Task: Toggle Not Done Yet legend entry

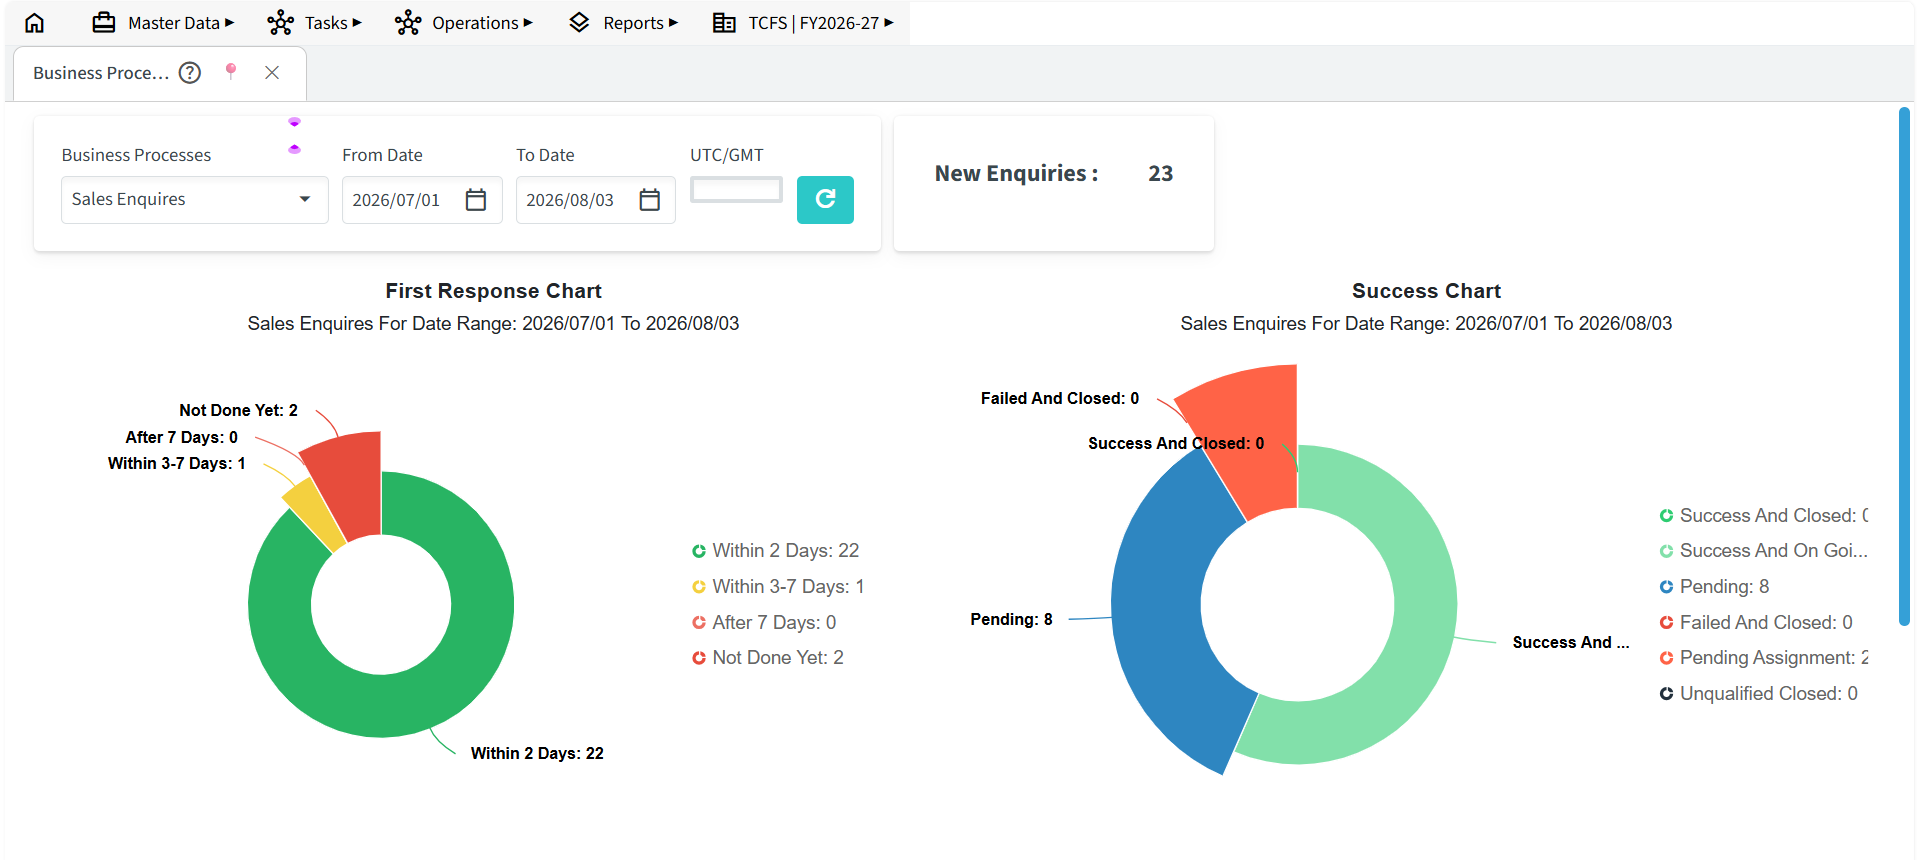Action: 768,658
